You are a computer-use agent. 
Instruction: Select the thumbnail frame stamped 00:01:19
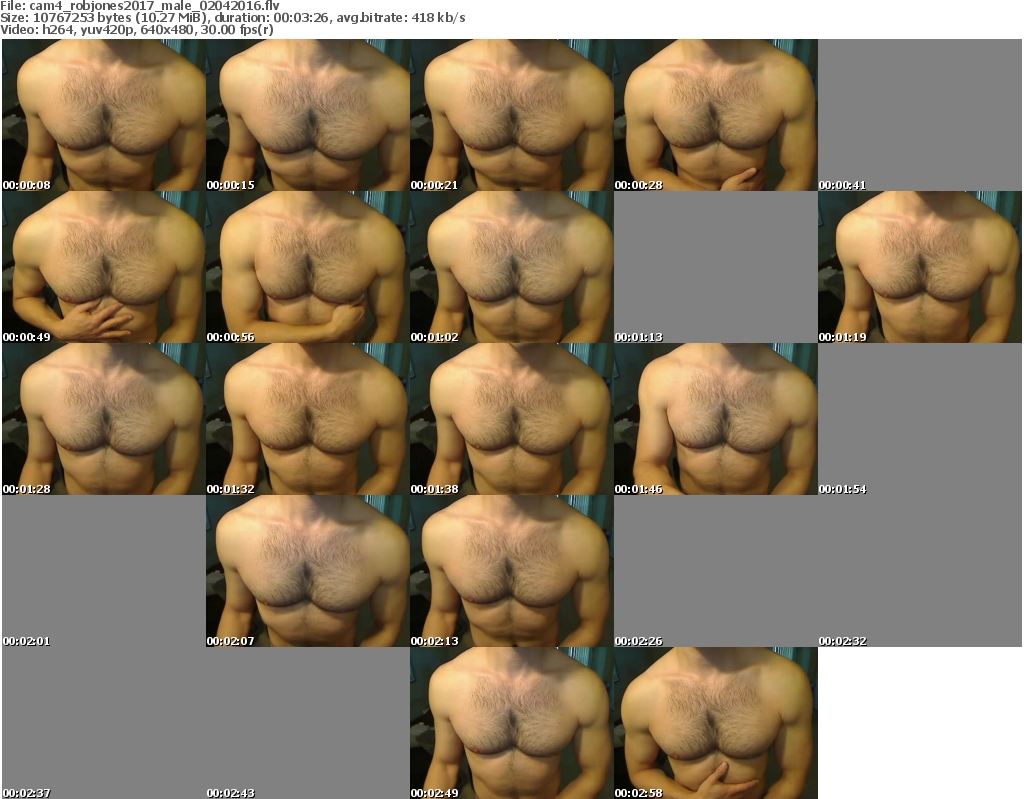(920, 267)
